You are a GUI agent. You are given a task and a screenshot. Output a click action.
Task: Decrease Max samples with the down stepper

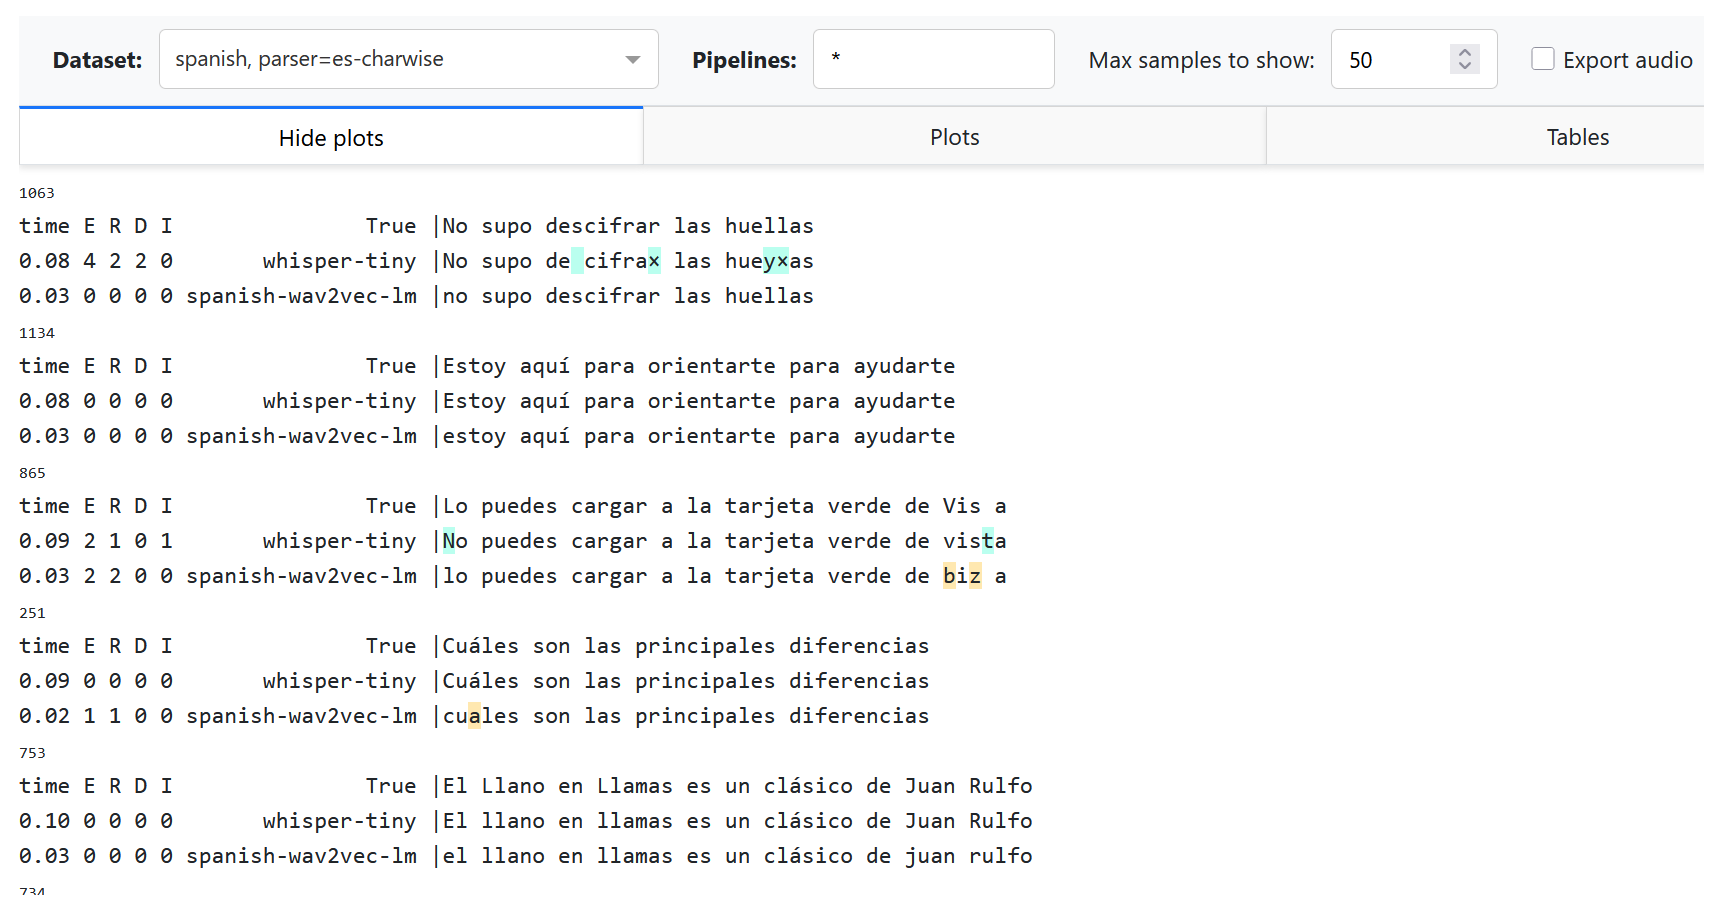coord(1464,66)
